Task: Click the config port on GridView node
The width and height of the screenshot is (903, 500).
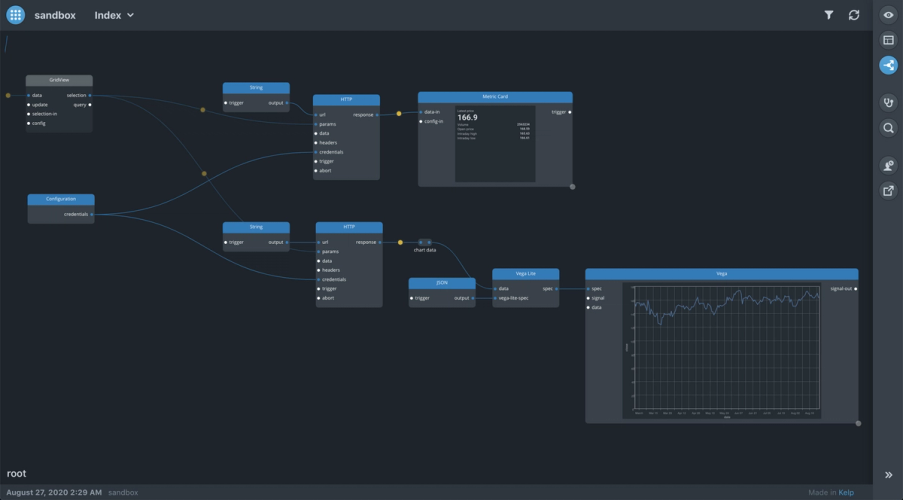Action: click(x=29, y=123)
